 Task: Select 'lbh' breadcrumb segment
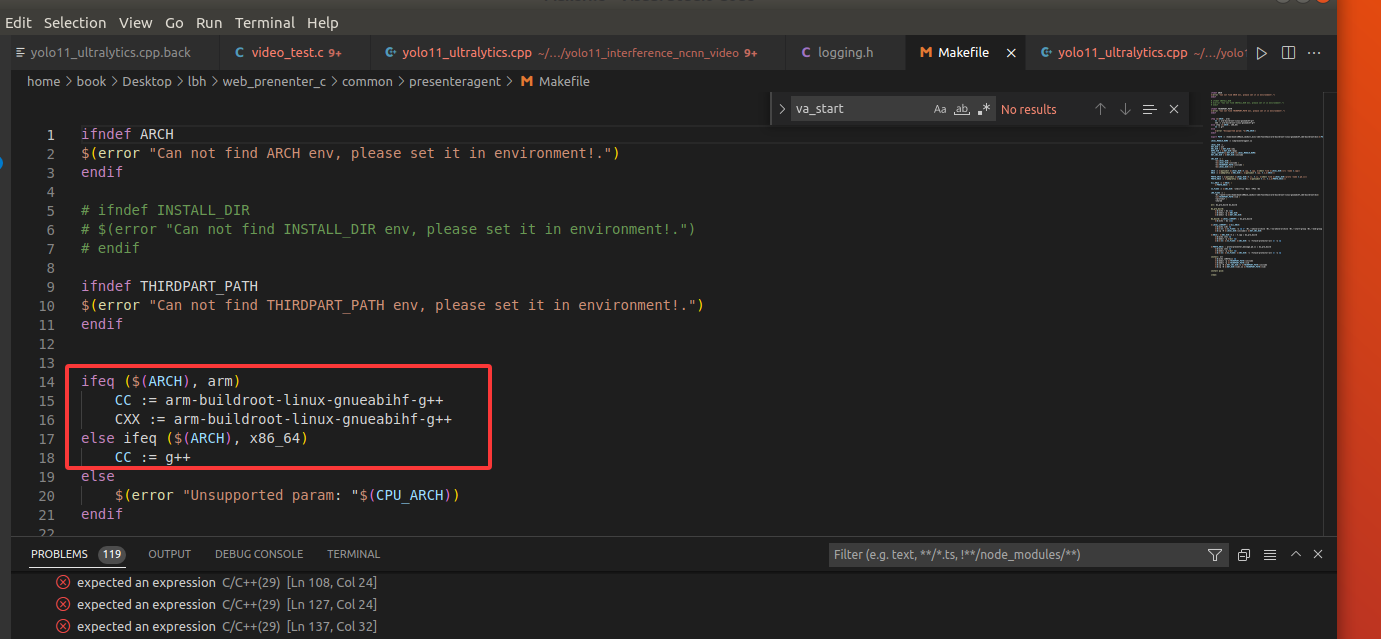[196, 82]
